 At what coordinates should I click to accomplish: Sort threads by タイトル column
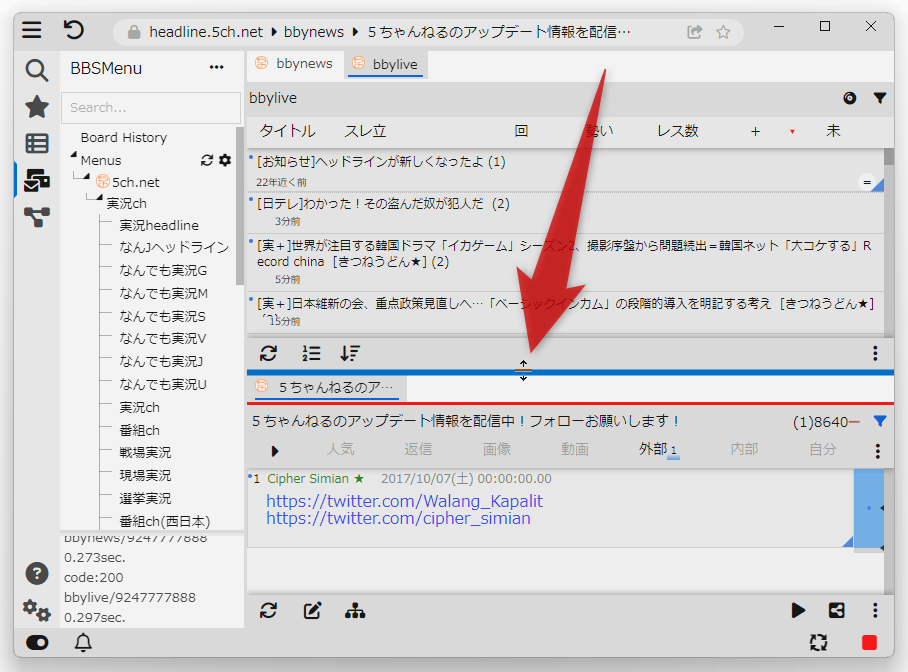point(287,131)
